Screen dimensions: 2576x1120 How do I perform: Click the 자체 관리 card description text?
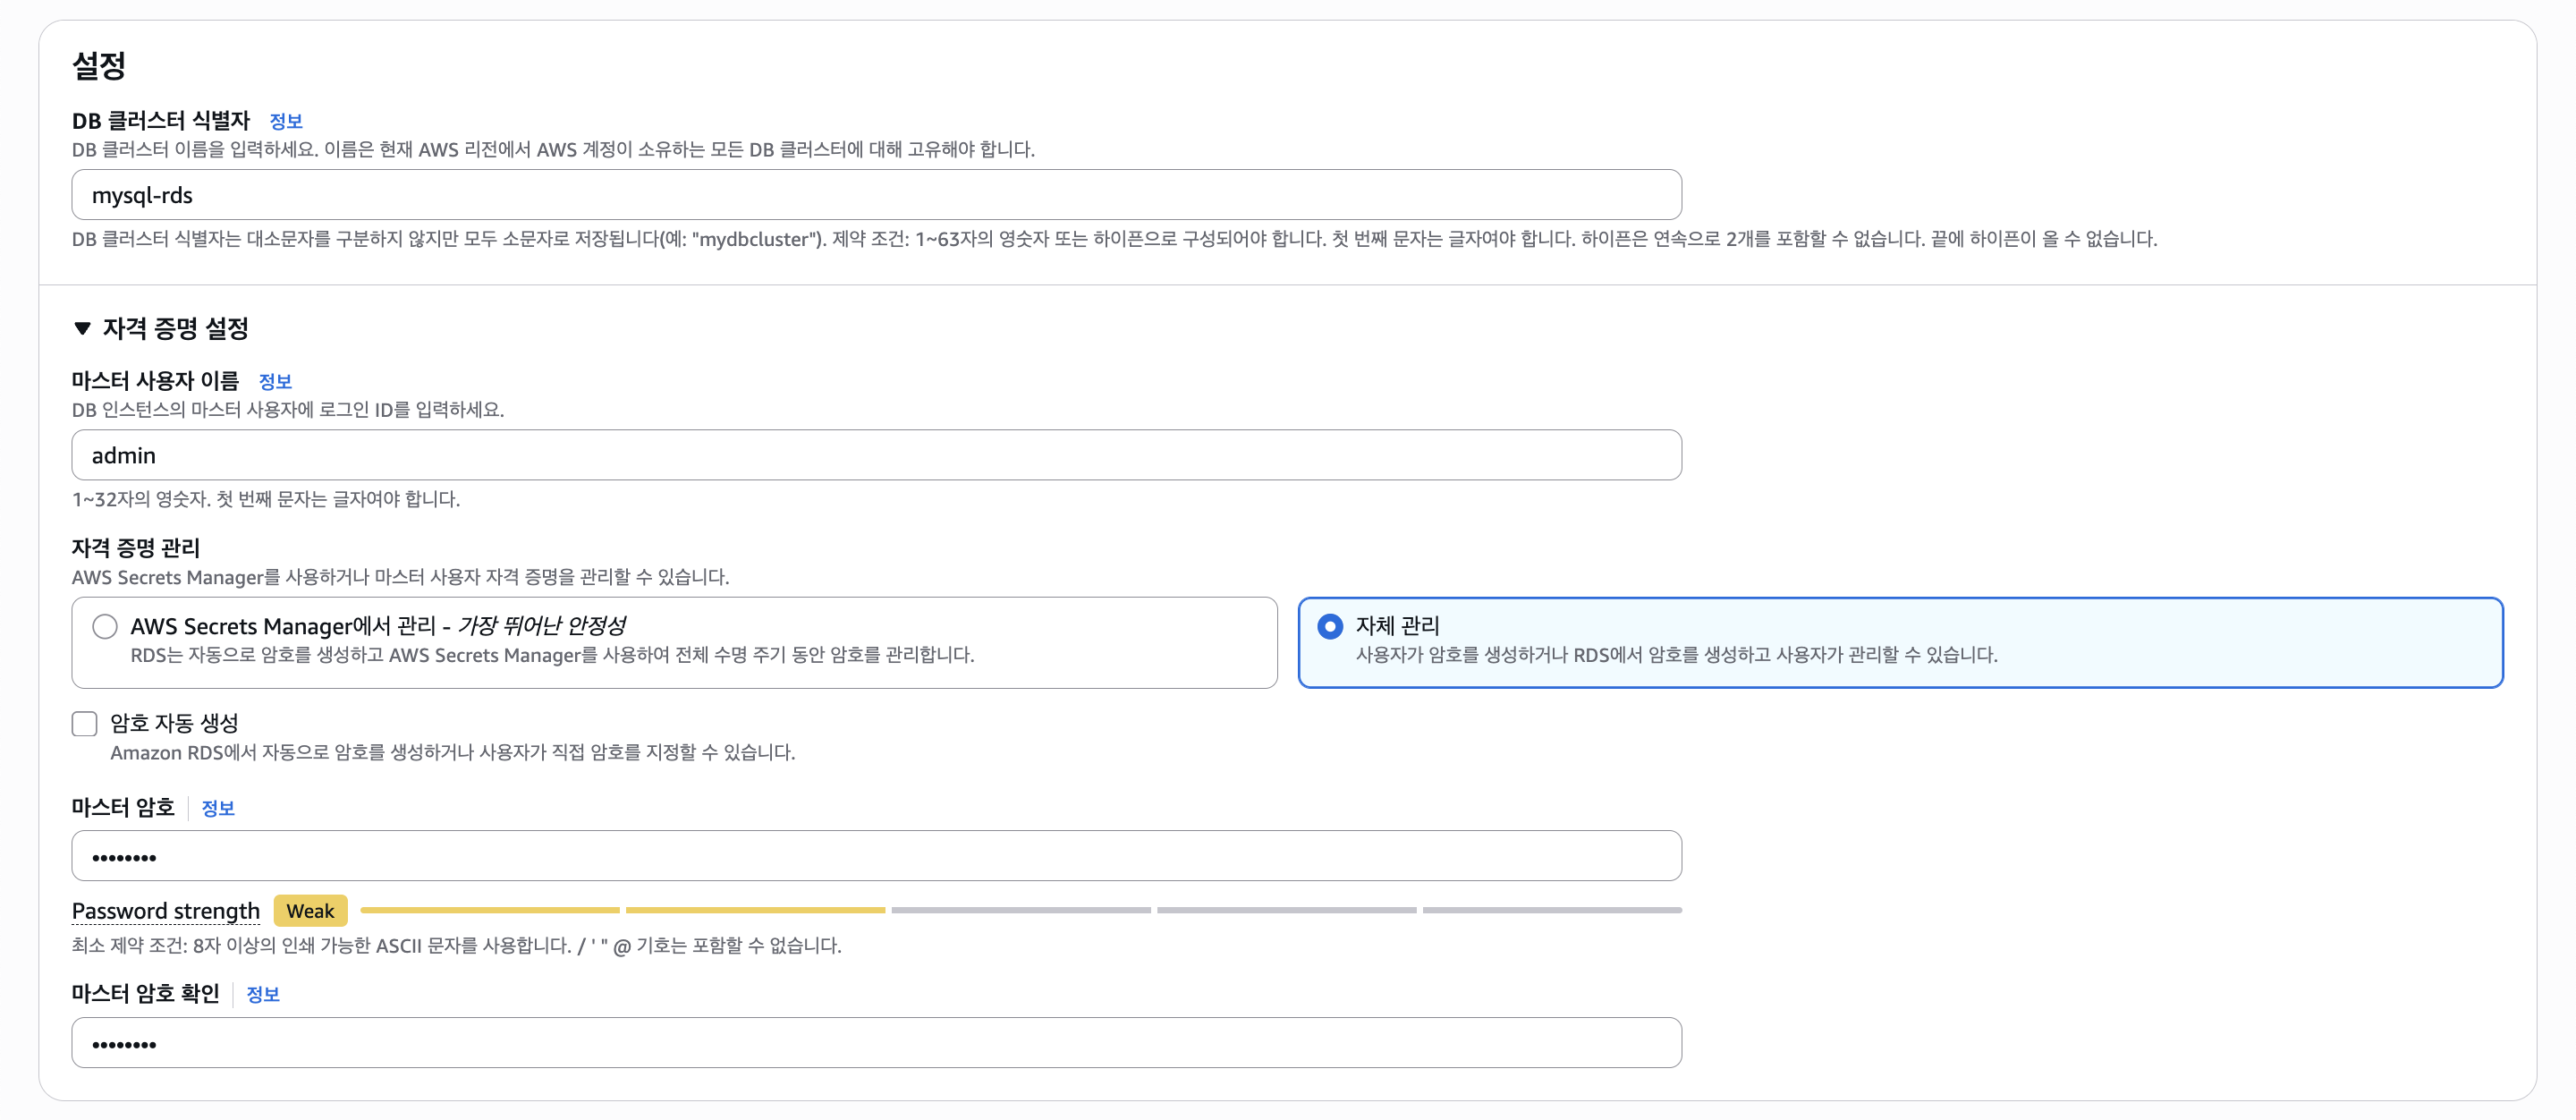click(x=1676, y=655)
